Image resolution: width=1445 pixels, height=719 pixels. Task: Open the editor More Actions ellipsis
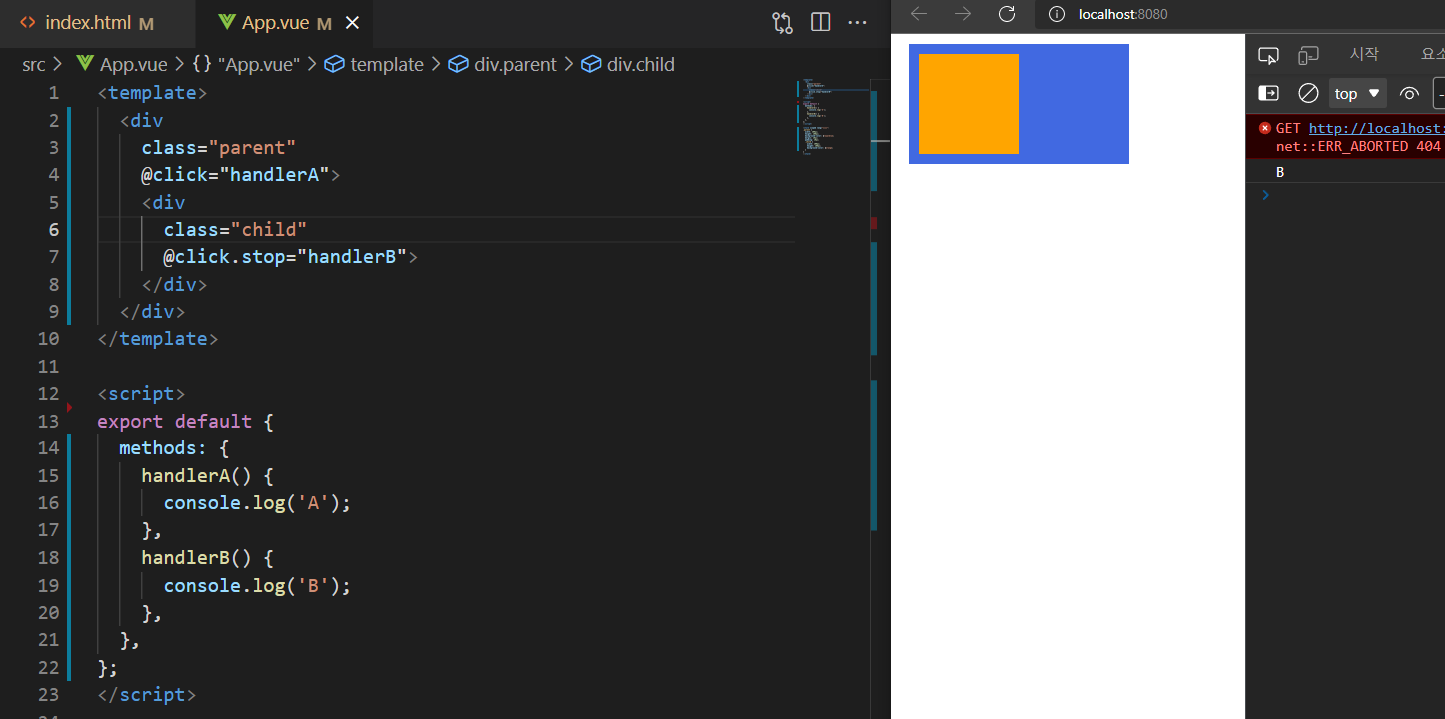click(858, 23)
